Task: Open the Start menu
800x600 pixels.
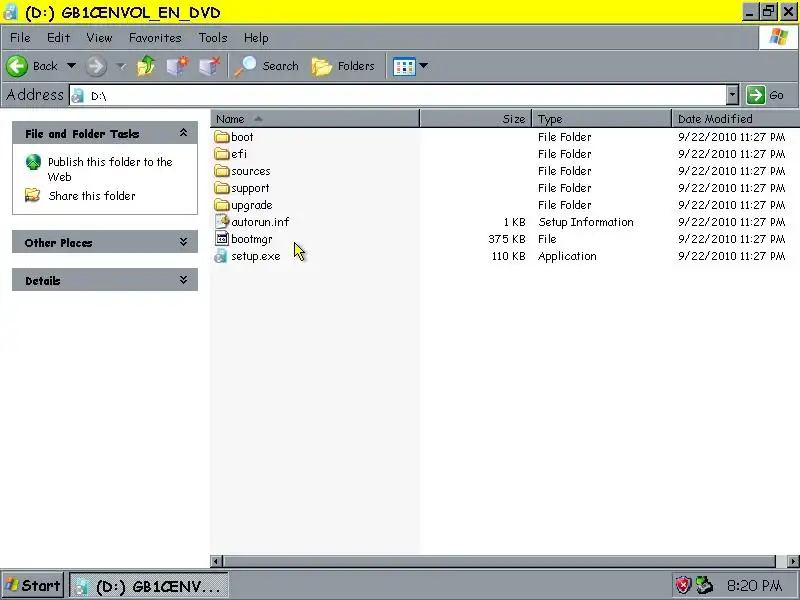Action: pyautogui.click(x=33, y=585)
